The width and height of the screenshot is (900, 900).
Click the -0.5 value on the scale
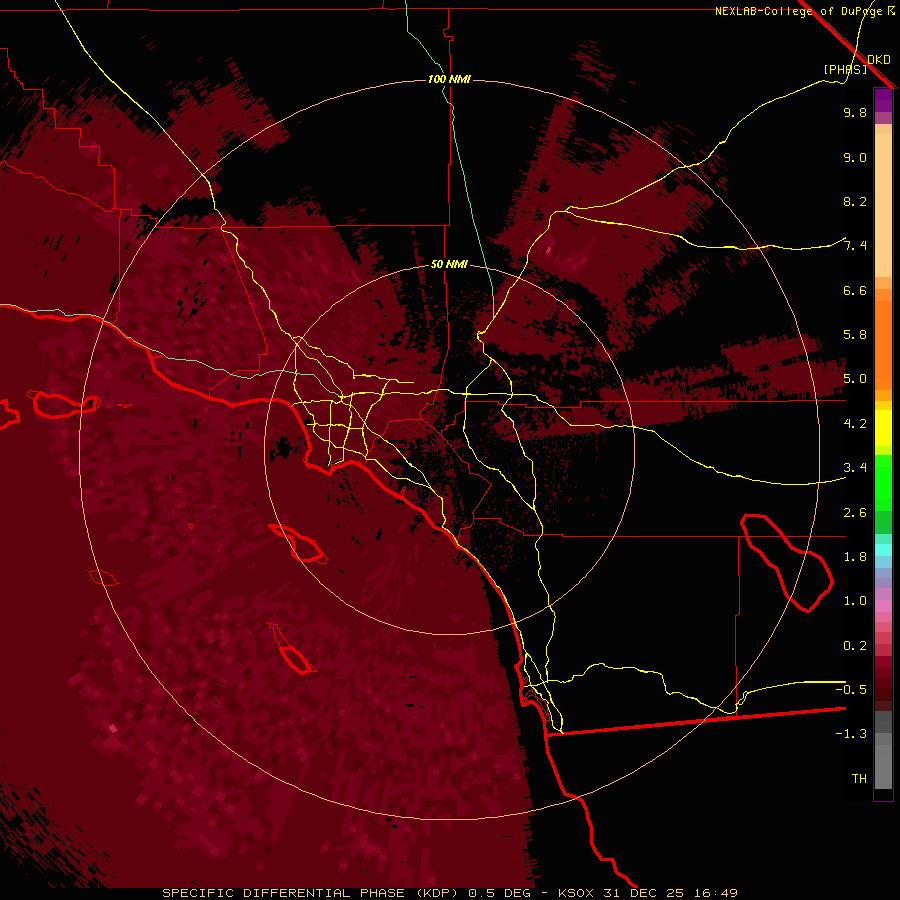(x=851, y=690)
